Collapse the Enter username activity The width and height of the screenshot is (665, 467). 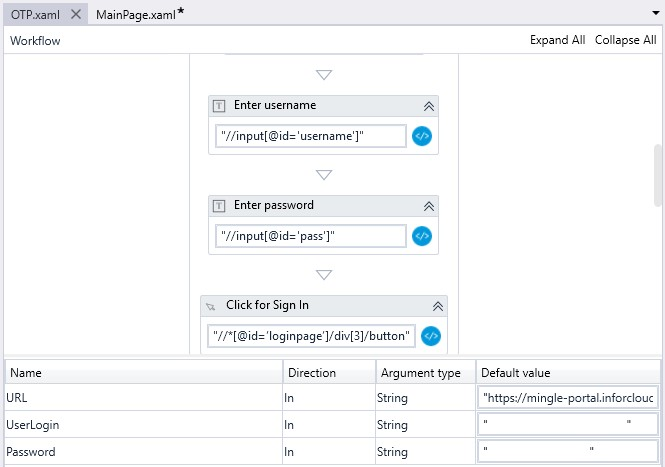click(428, 106)
